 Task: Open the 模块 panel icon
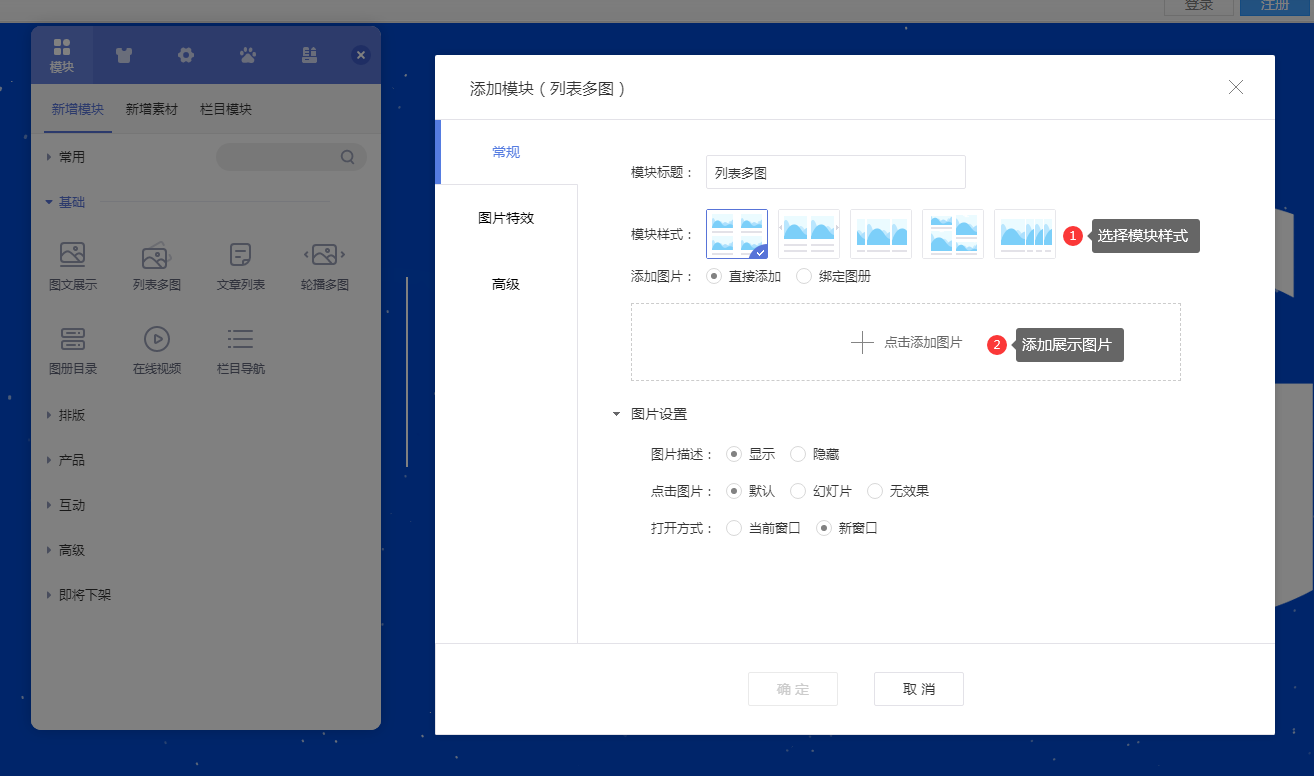(62, 55)
